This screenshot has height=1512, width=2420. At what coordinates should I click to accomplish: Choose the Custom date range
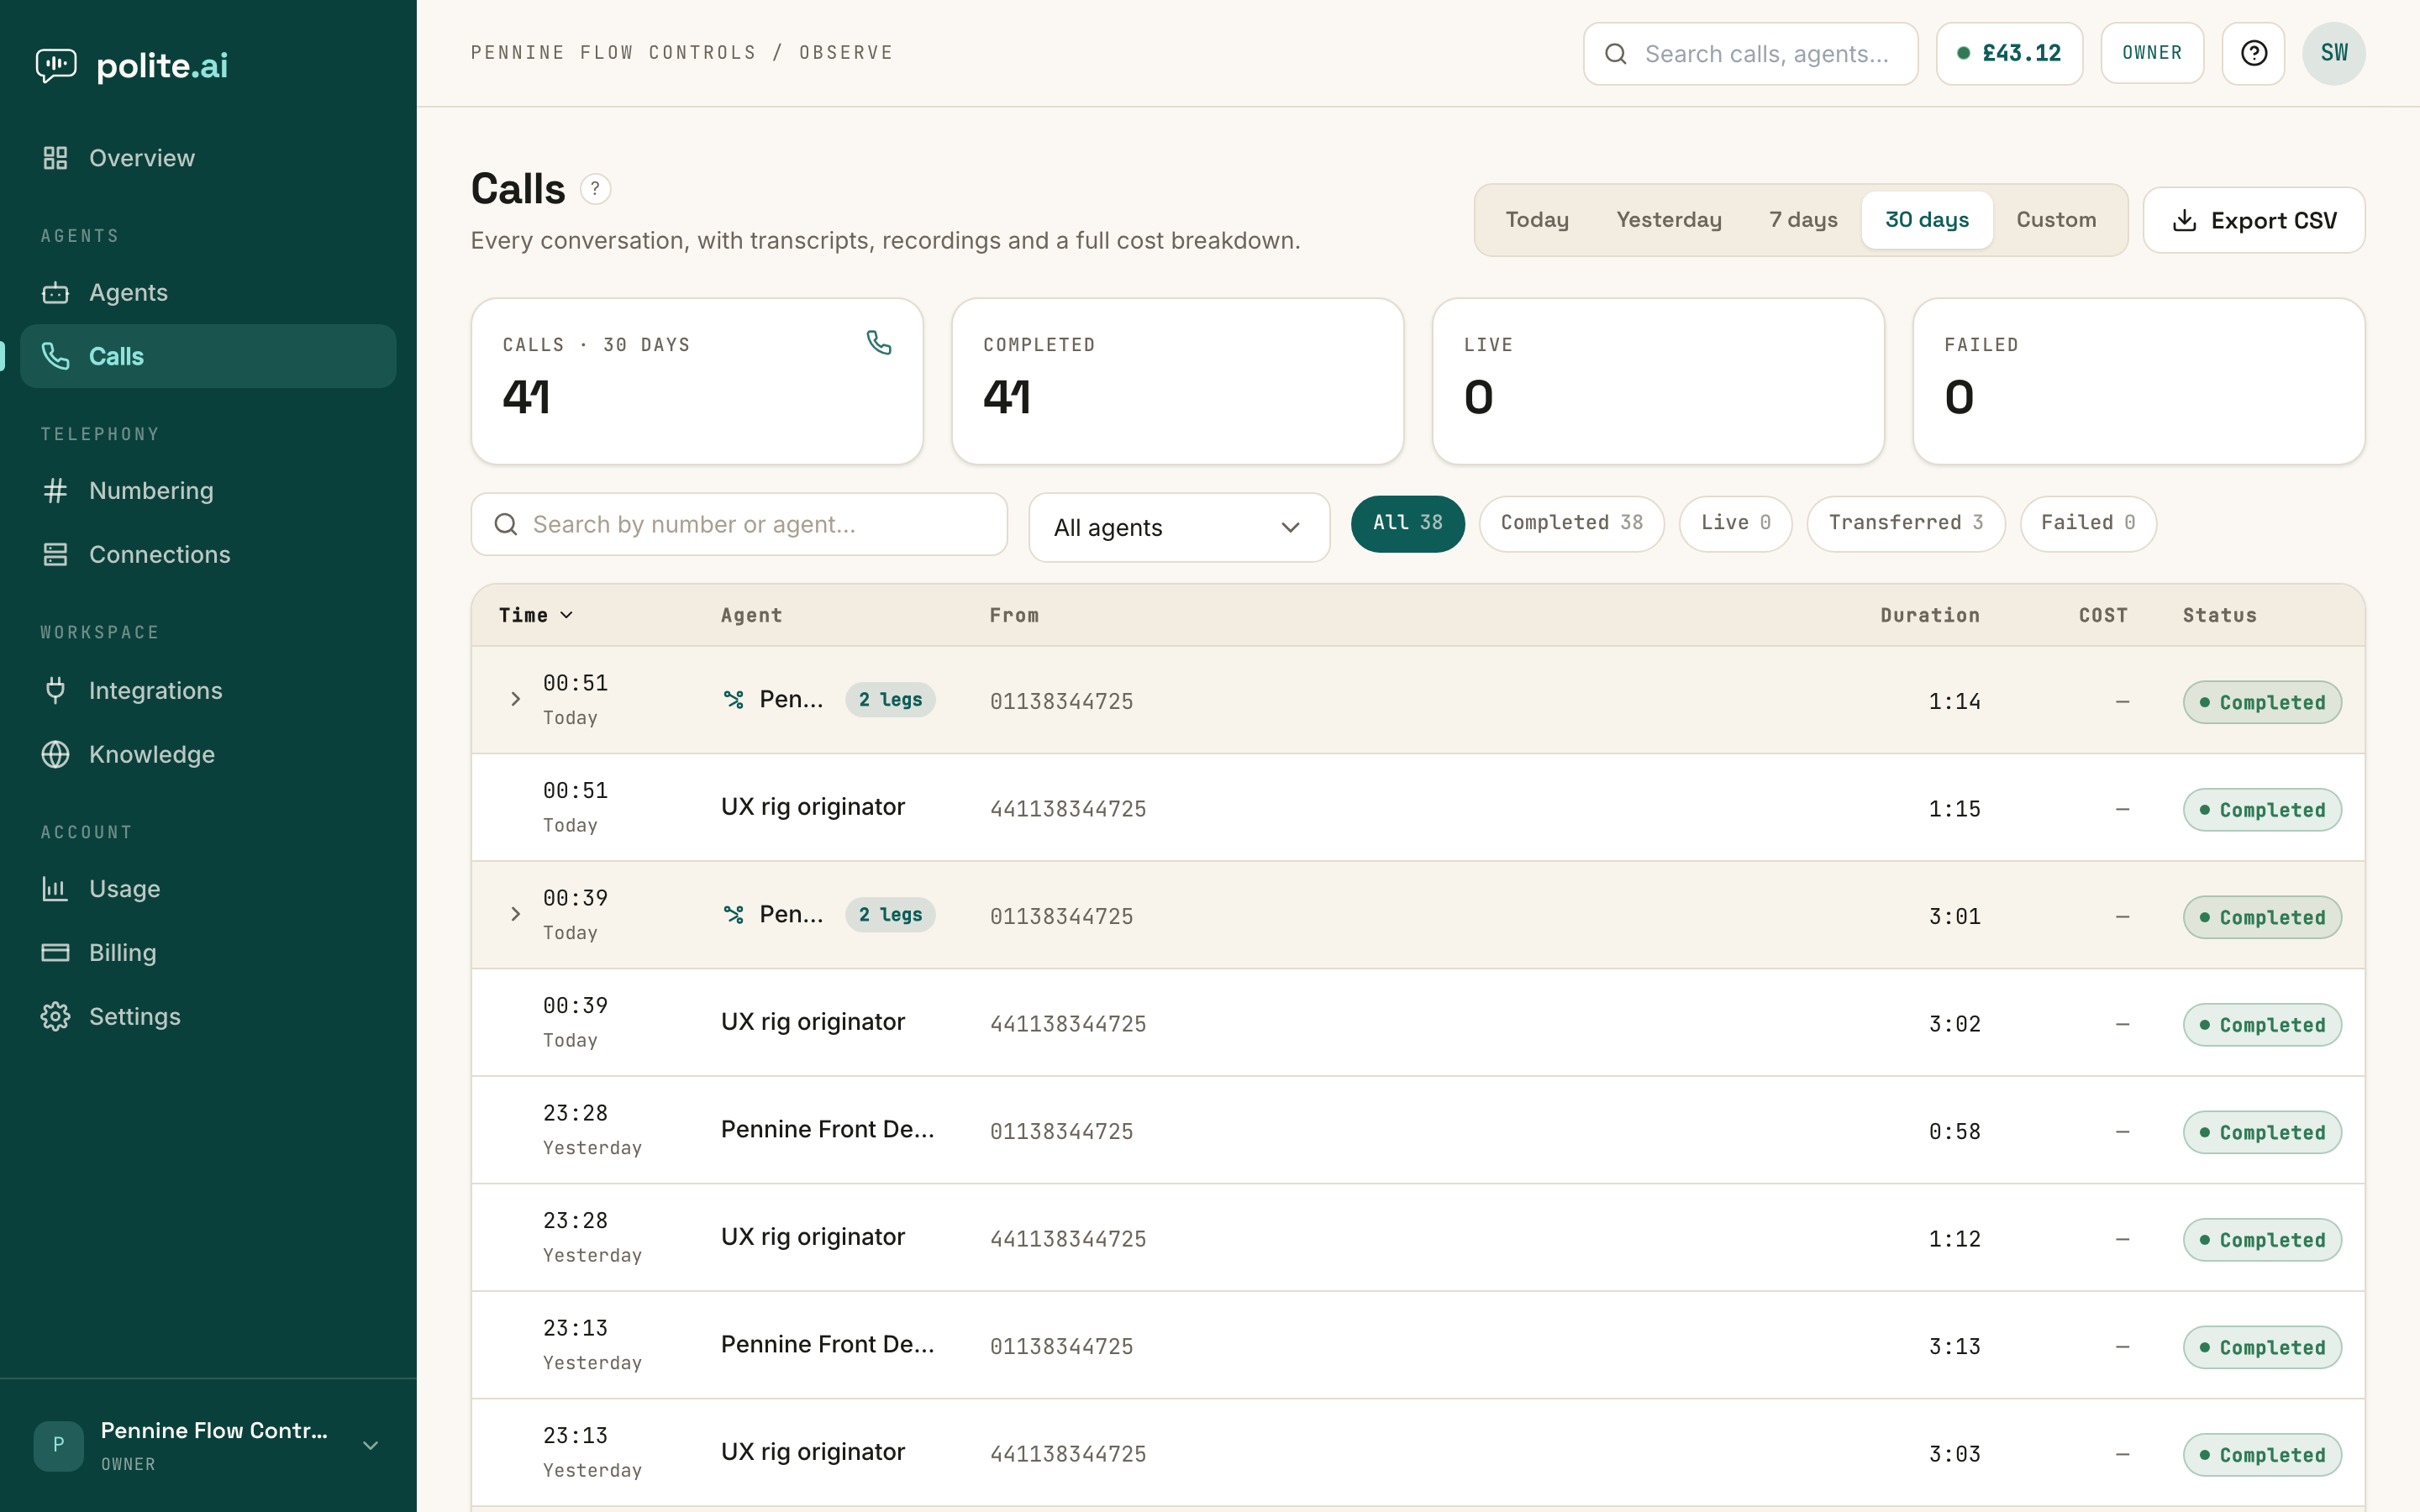[x=2056, y=220]
